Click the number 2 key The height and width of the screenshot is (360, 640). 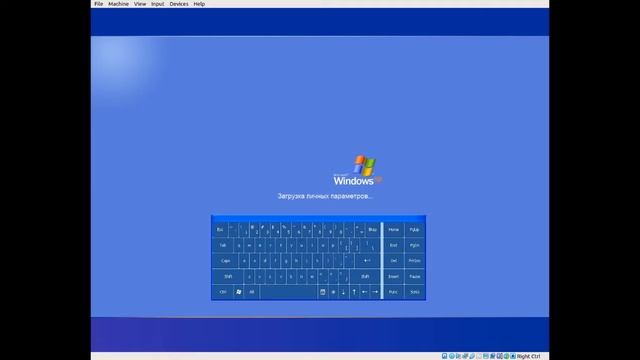click(255, 230)
